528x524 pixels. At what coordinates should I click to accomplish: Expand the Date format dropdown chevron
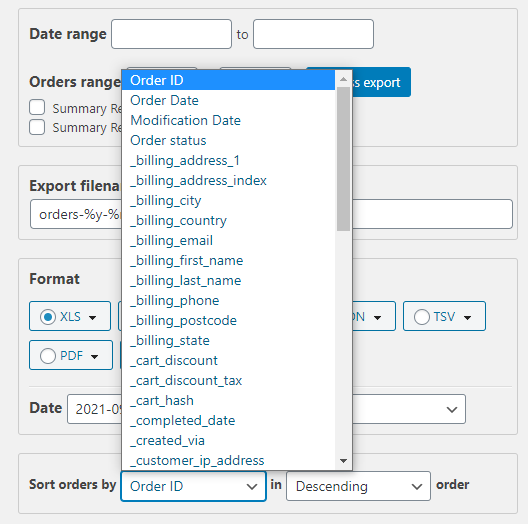point(452,409)
